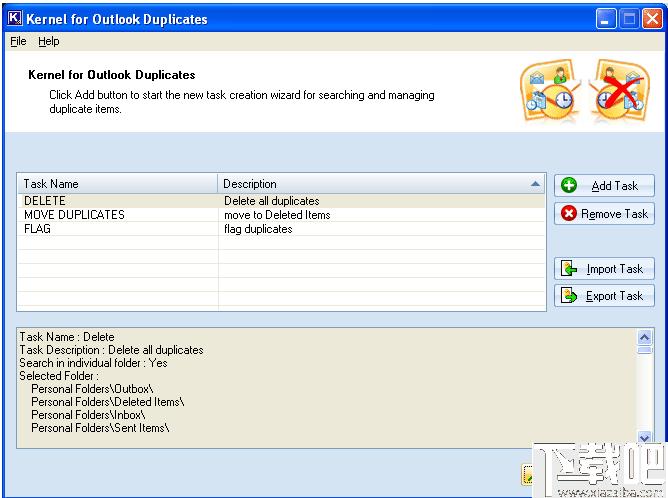668x498 pixels.
Task: Select the FLAG task row
Action: coord(281,229)
